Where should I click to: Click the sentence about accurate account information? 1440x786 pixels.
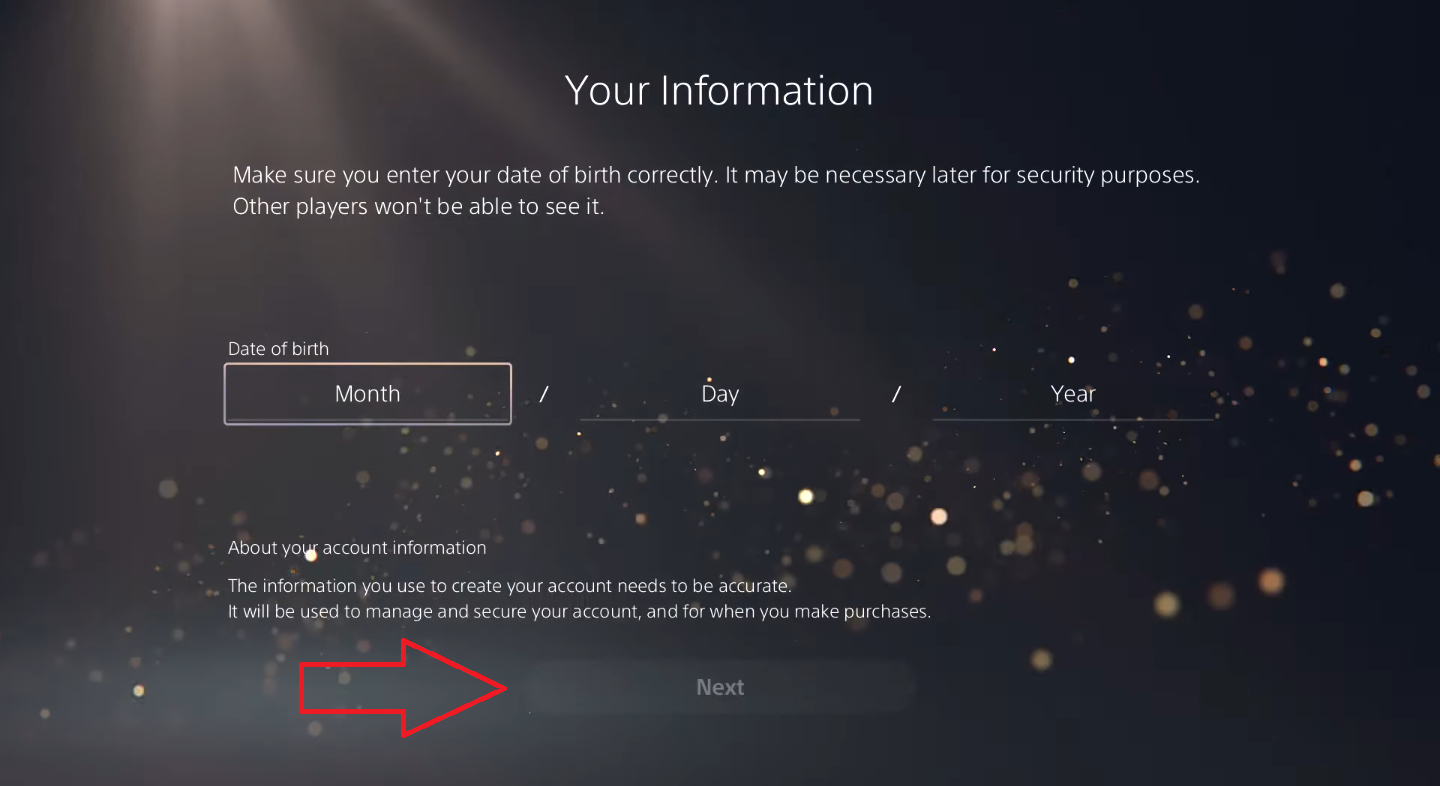(510, 586)
